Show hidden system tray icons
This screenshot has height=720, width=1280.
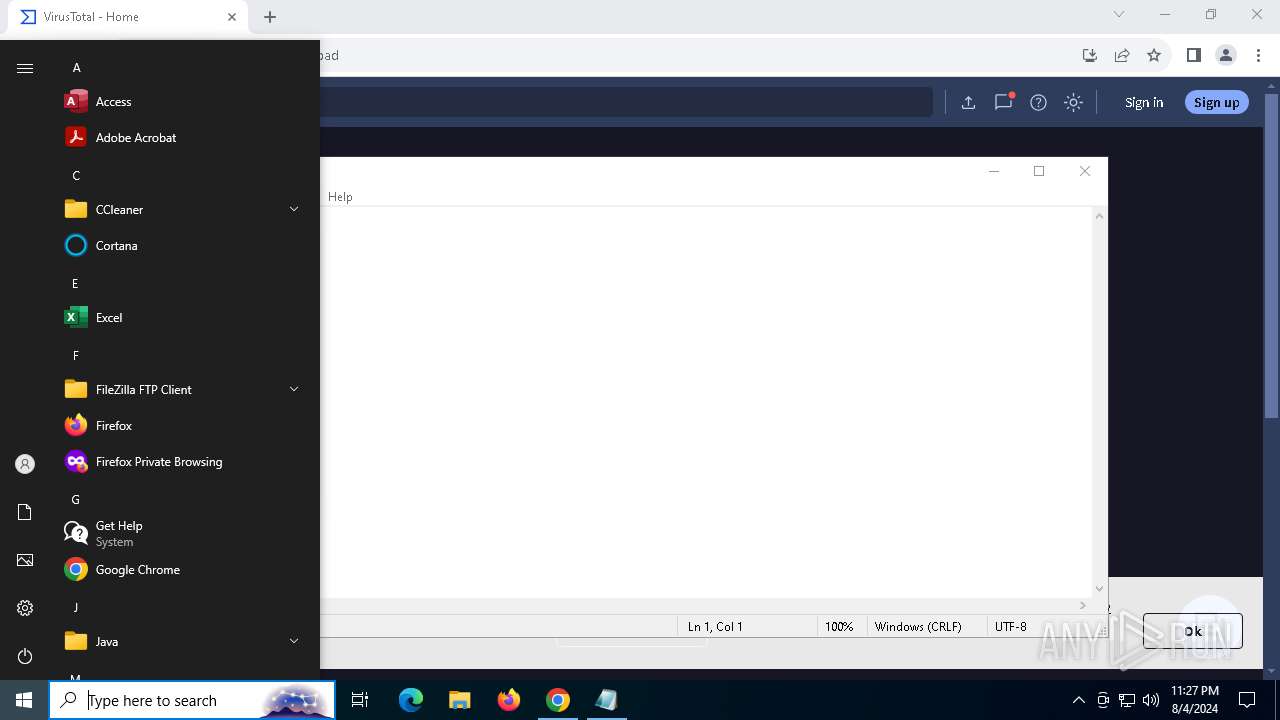point(1078,700)
